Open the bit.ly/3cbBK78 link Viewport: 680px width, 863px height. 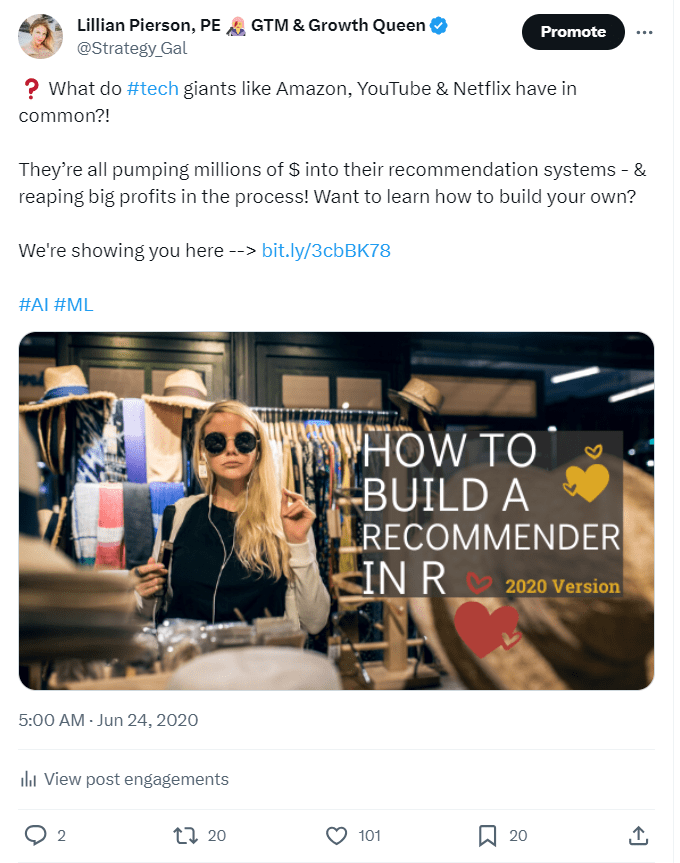tap(326, 250)
